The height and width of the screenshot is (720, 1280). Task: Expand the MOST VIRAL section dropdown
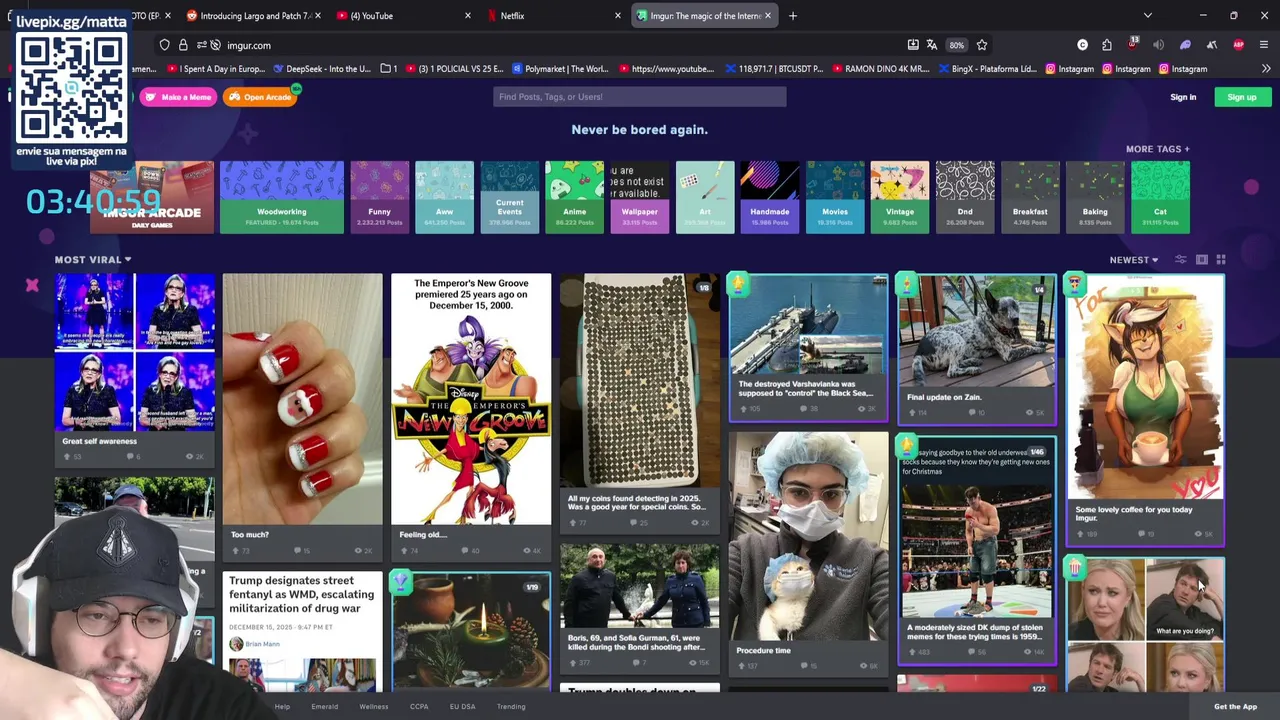[x=93, y=260]
